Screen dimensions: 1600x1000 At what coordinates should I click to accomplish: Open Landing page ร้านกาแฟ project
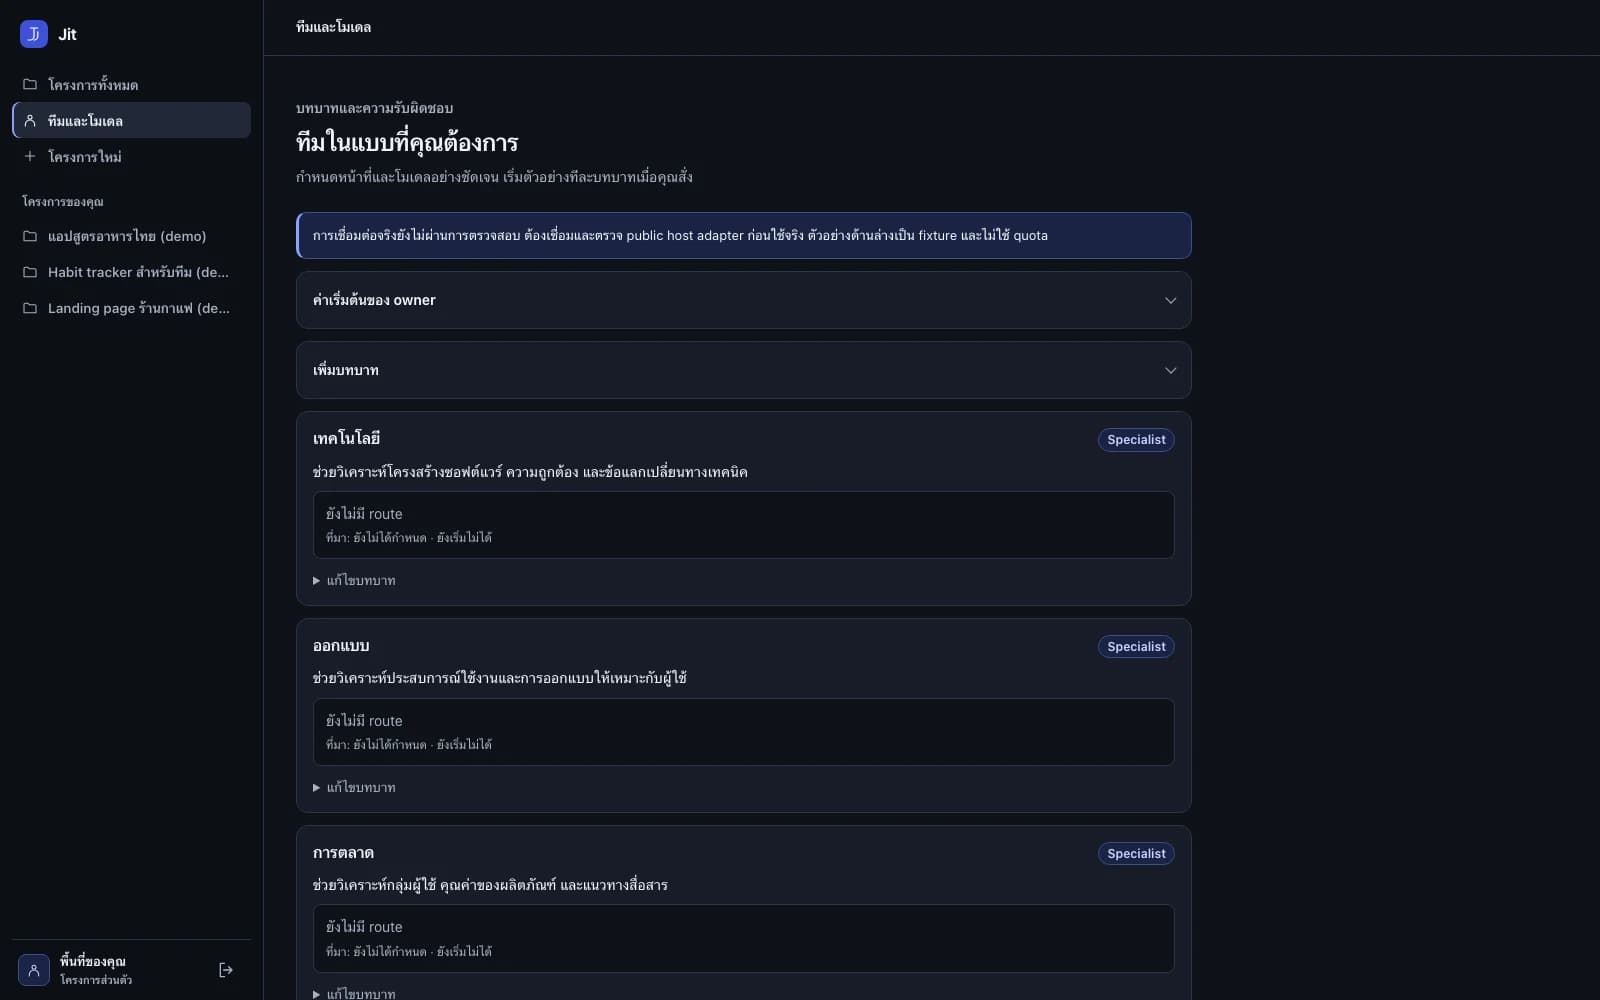coord(131,308)
